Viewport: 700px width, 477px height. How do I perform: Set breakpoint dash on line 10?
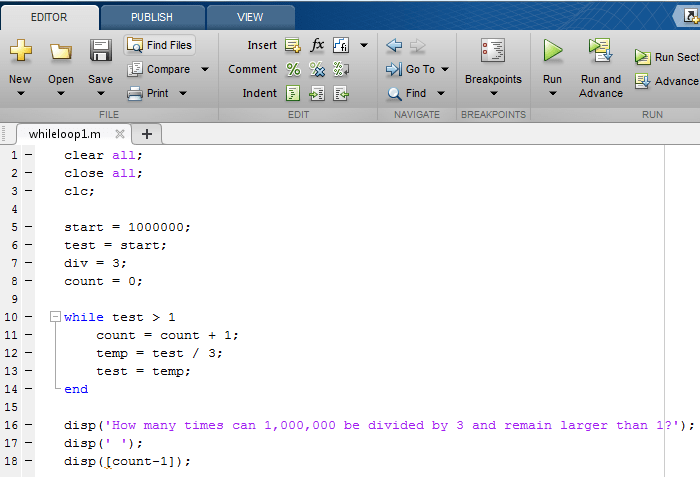click(29, 317)
